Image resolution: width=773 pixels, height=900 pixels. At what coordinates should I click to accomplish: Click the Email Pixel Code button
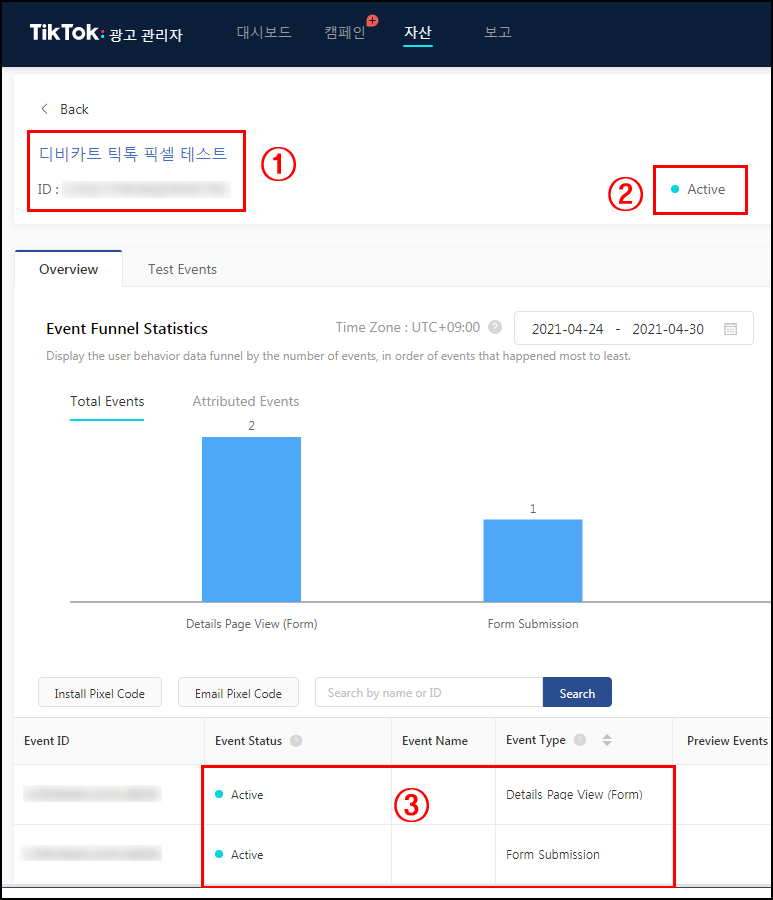[238, 693]
